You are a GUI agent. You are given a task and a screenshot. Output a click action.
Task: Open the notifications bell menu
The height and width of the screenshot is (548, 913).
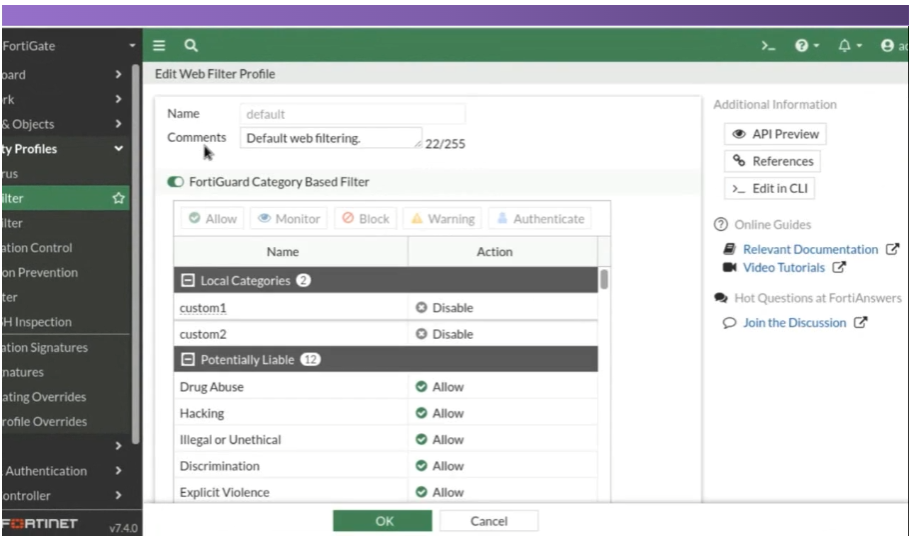click(850, 45)
